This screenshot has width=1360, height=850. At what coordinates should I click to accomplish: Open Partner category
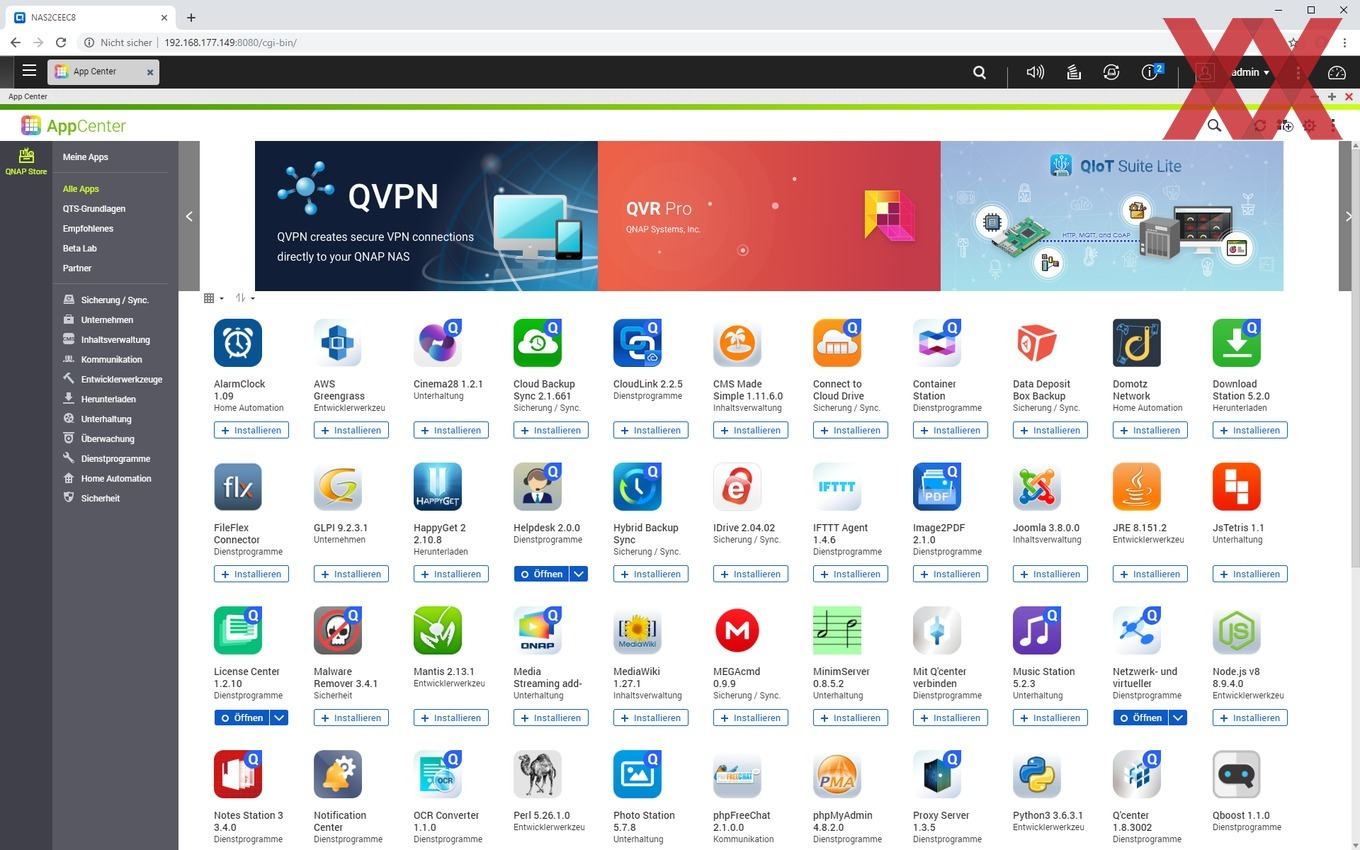click(x=77, y=269)
